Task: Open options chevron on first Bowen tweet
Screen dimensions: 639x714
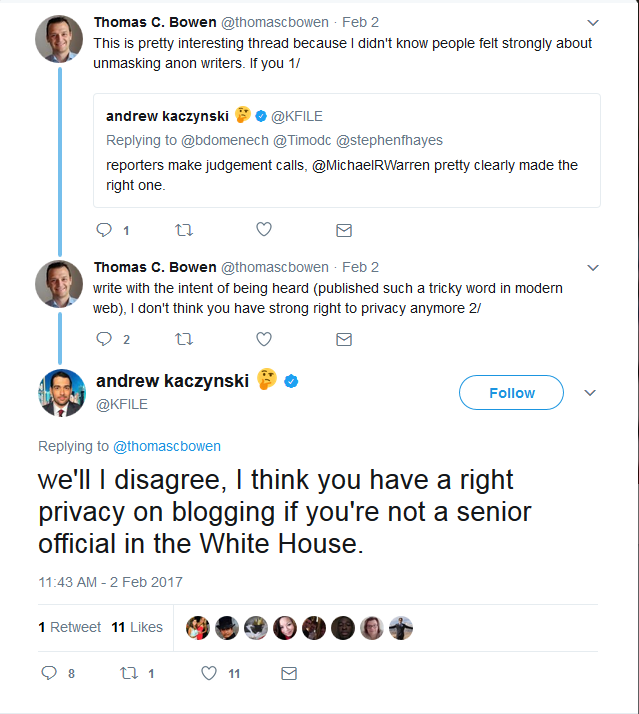Action: pyautogui.click(x=593, y=23)
